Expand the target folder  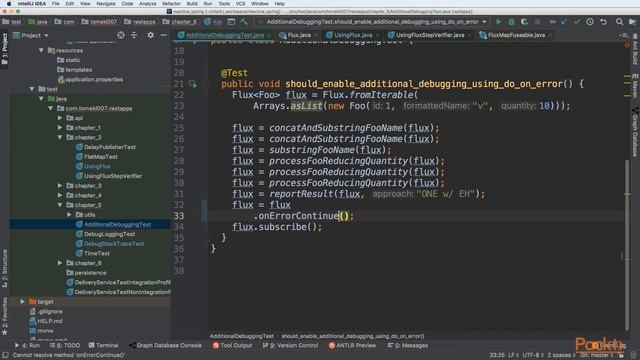22,302
